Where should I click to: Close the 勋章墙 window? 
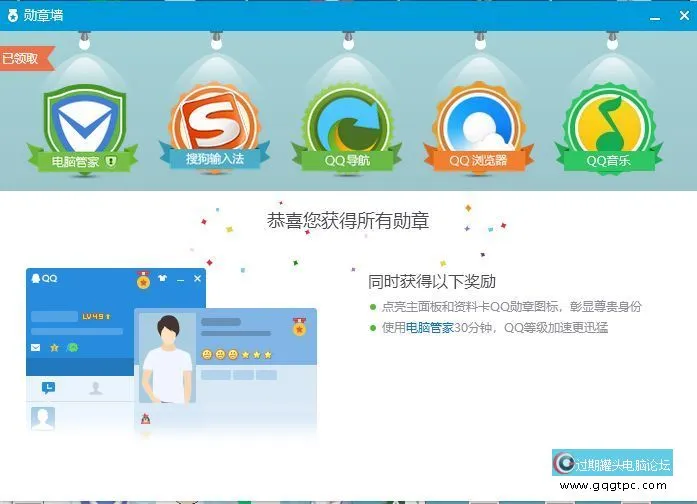tap(684, 16)
